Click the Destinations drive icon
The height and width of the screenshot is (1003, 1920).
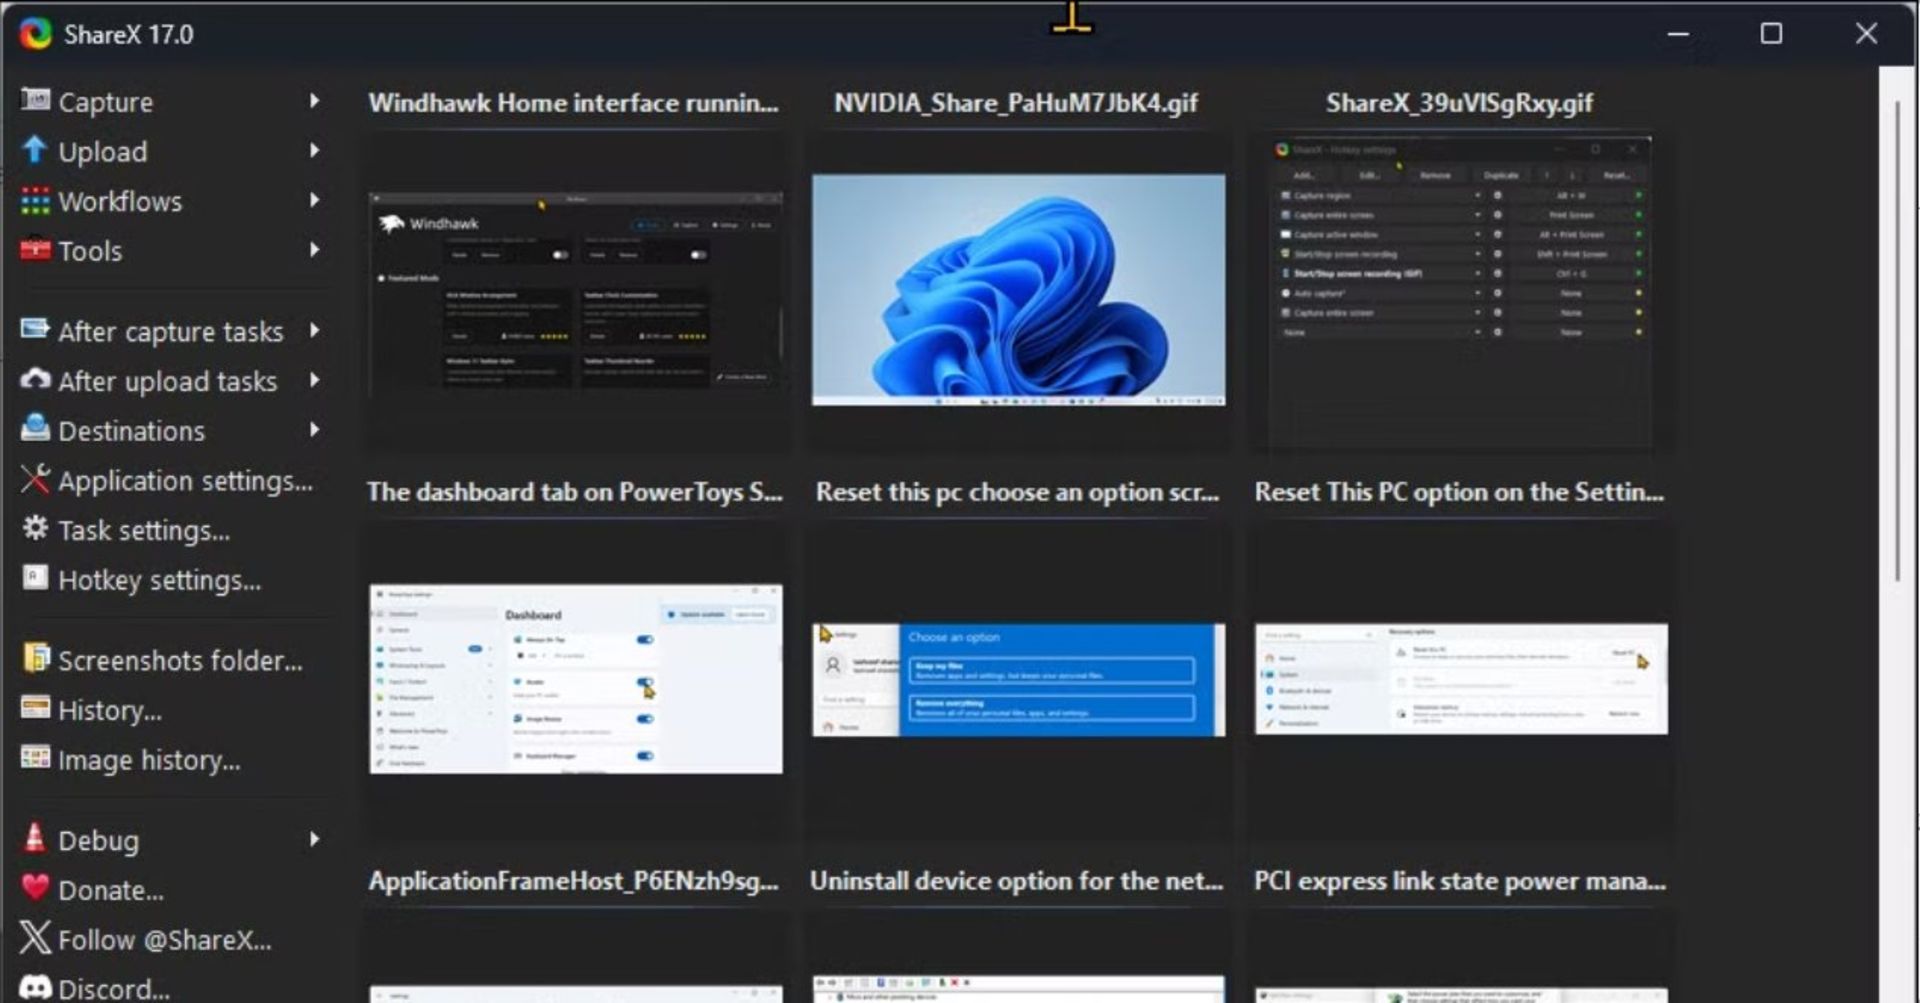35,428
